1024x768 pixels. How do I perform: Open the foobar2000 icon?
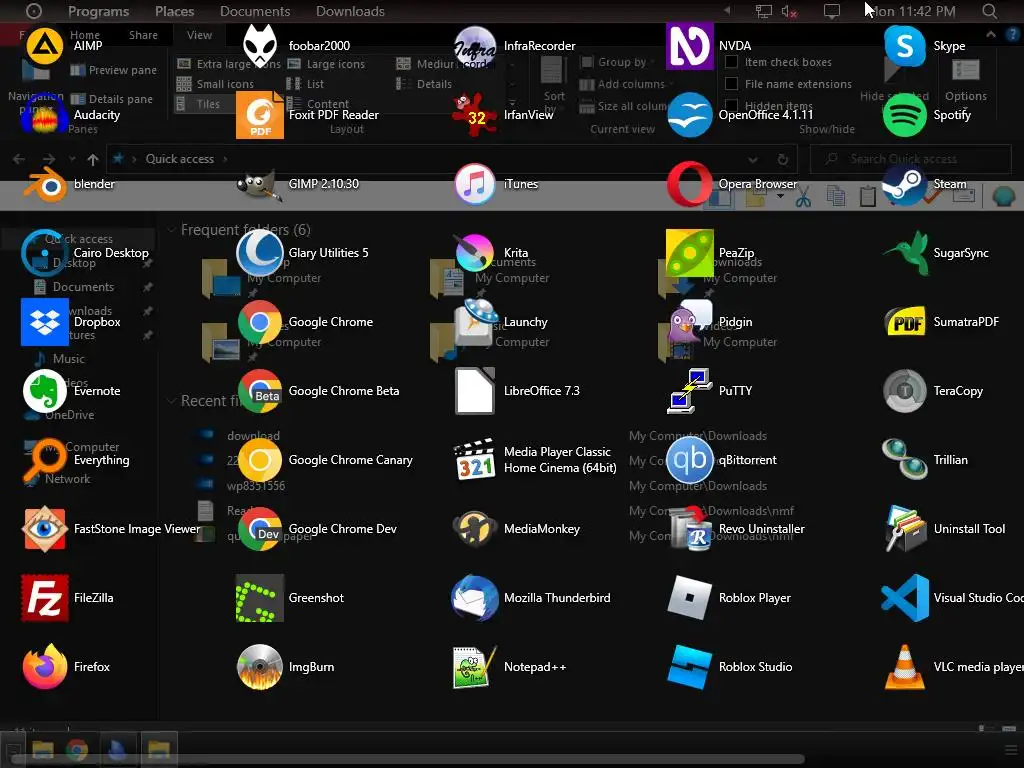point(259,46)
